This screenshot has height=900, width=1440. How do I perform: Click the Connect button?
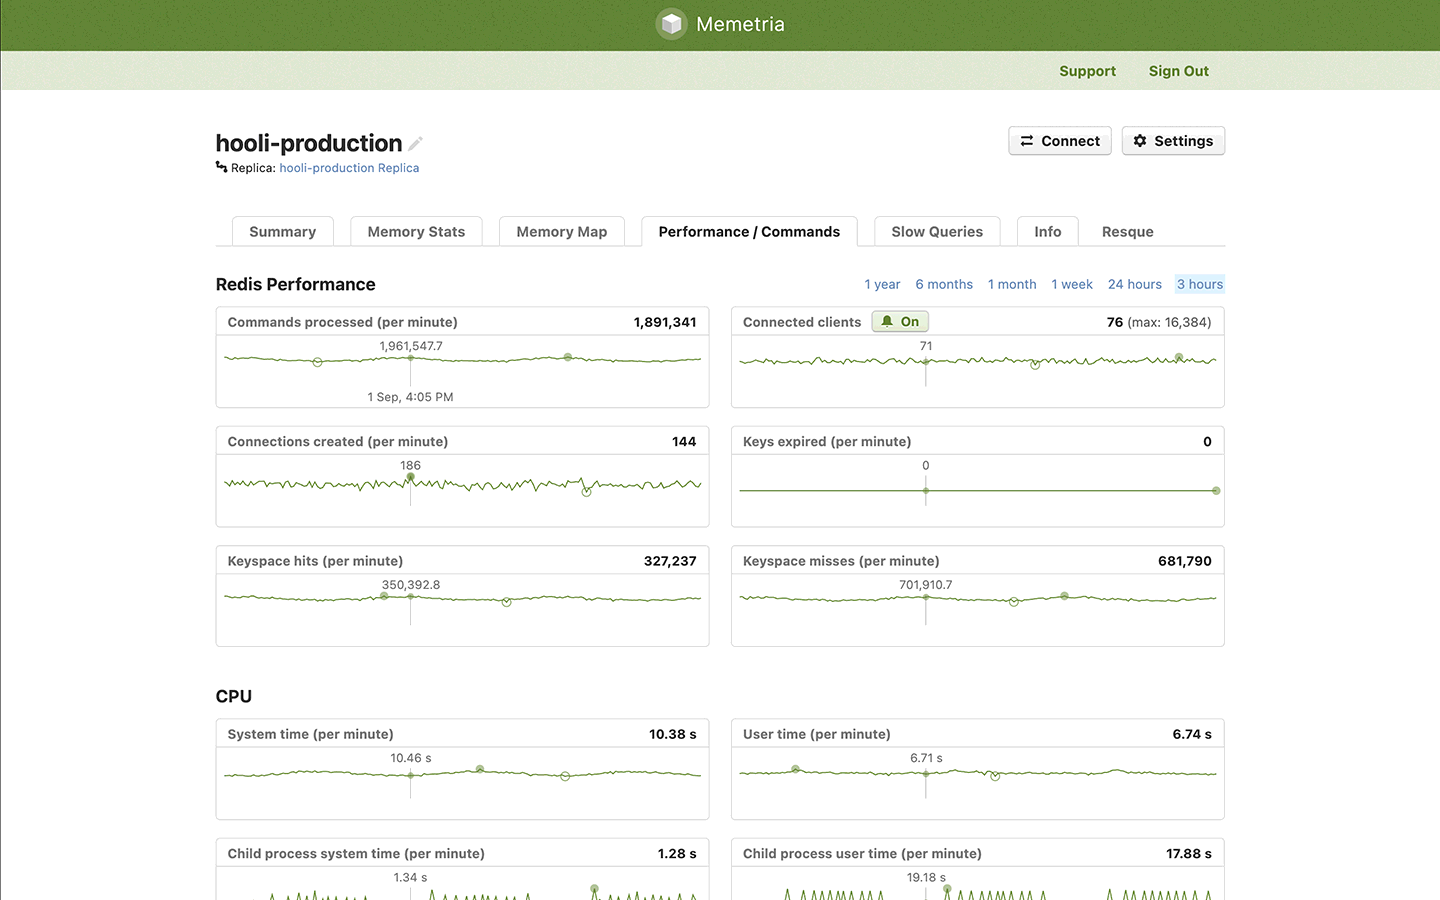click(1060, 141)
